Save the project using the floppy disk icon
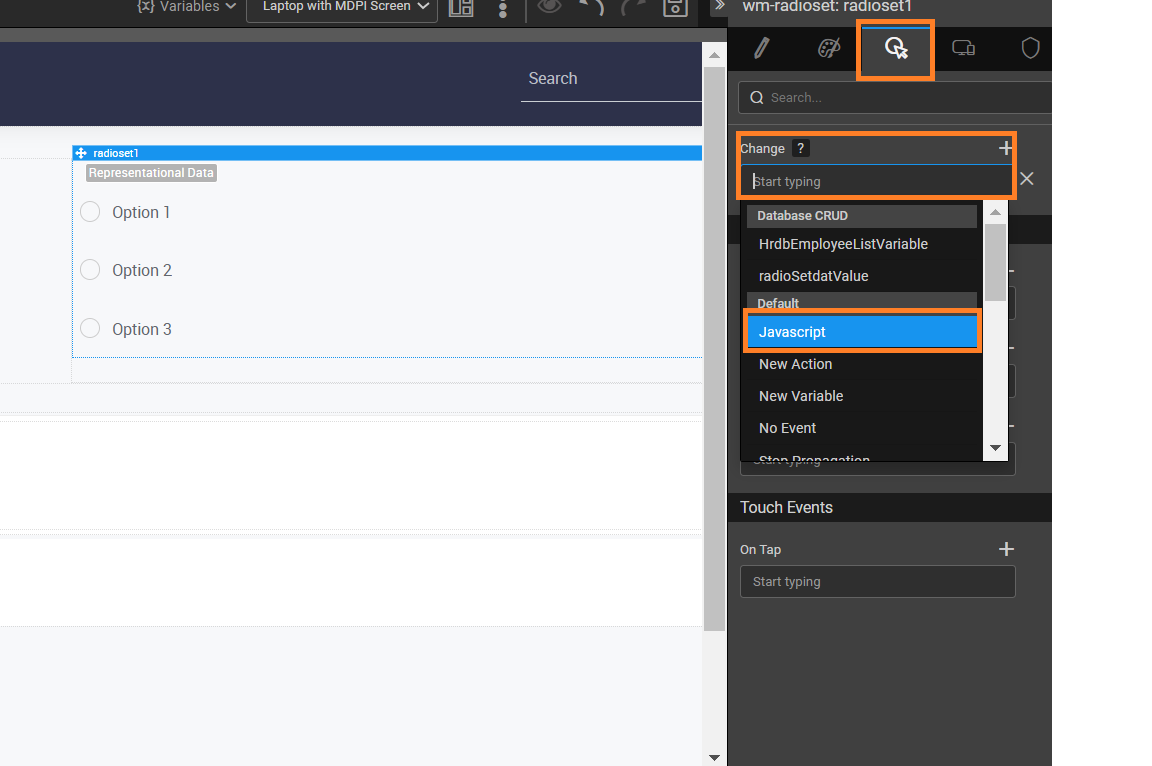The height and width of the screenshot is (766, 1152). point(675,7)
